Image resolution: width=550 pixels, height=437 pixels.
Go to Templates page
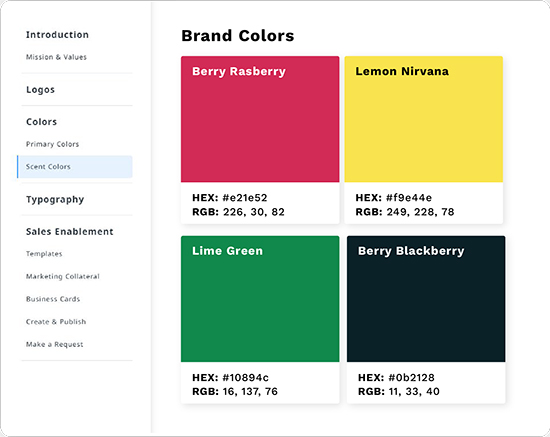(x=44, y=254)
